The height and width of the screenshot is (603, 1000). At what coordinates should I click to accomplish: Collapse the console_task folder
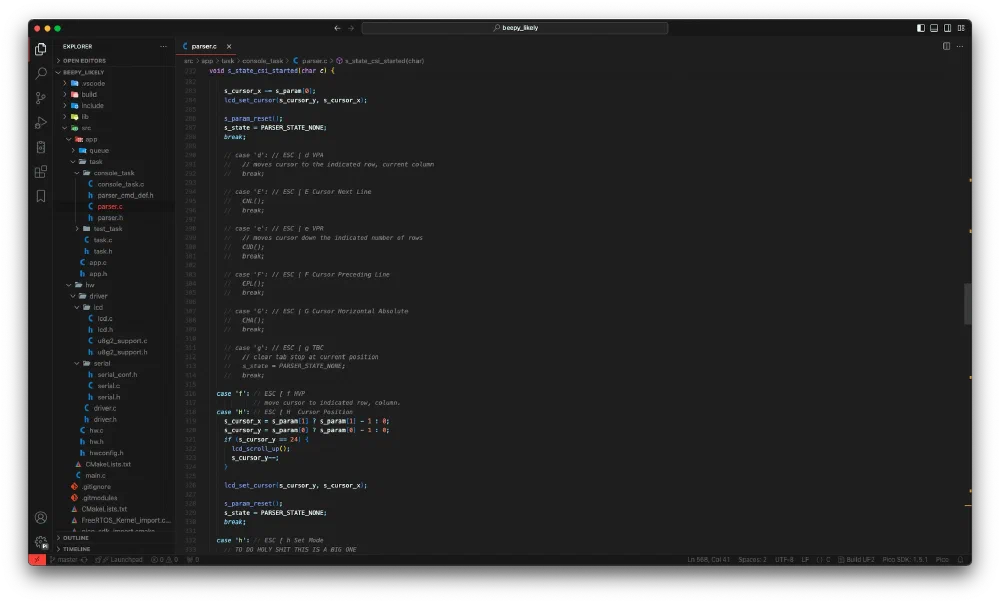[x=113, y=173]
